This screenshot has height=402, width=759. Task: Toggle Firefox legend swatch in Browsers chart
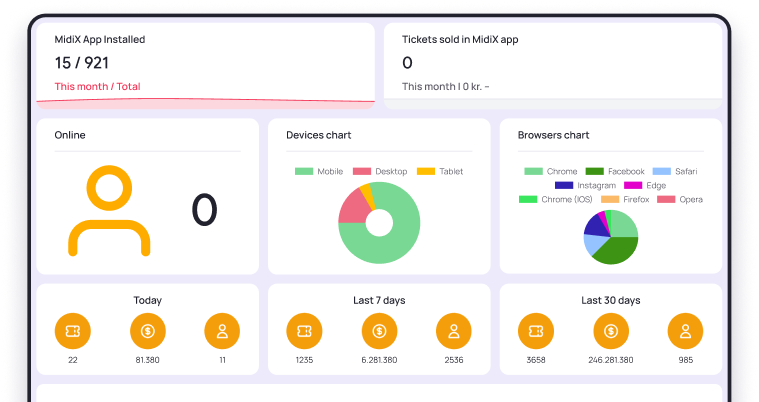(610, 200)
